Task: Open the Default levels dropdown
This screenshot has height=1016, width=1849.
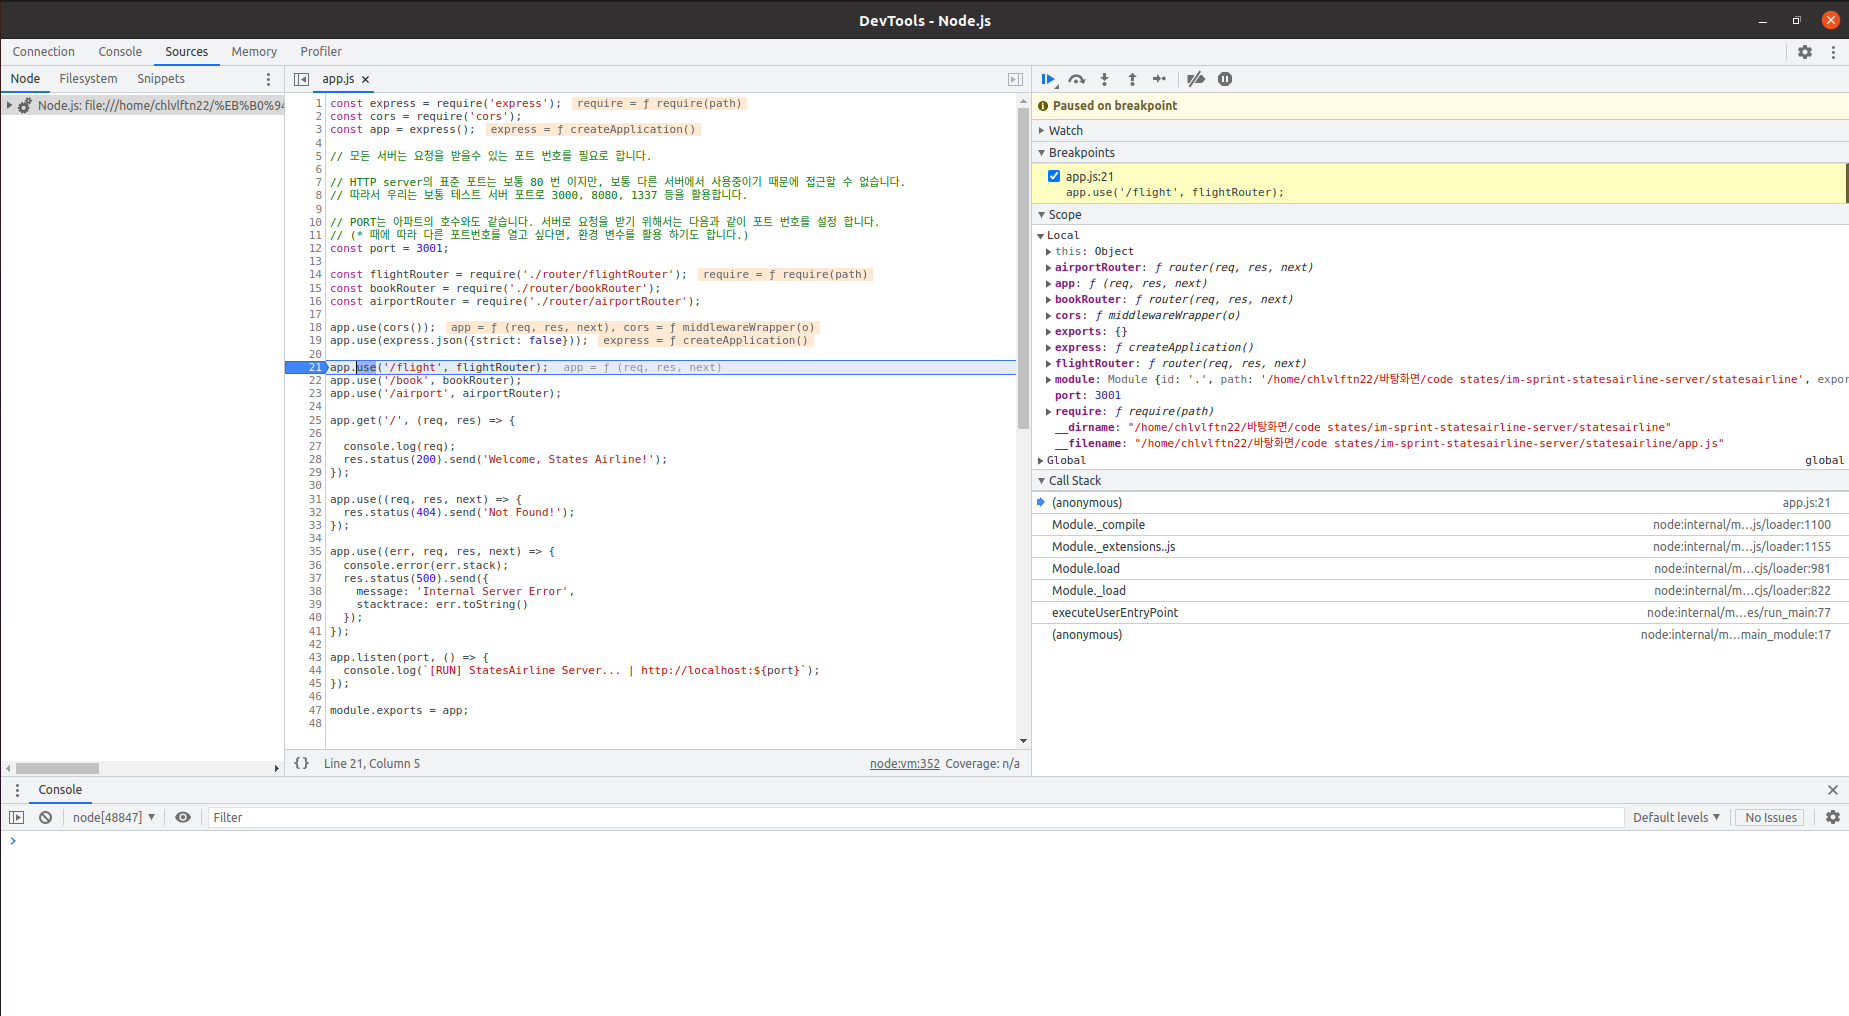Action: click(1675, 817)
